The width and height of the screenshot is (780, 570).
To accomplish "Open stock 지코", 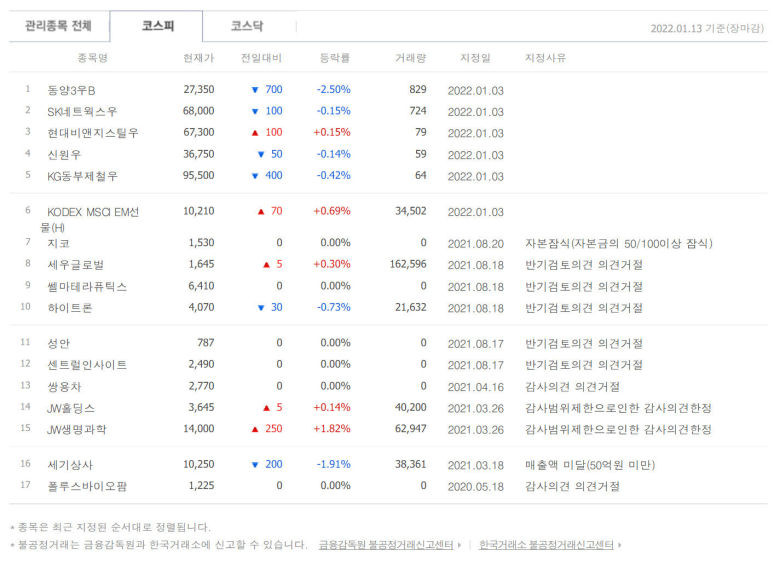I will tap(58, 243).
